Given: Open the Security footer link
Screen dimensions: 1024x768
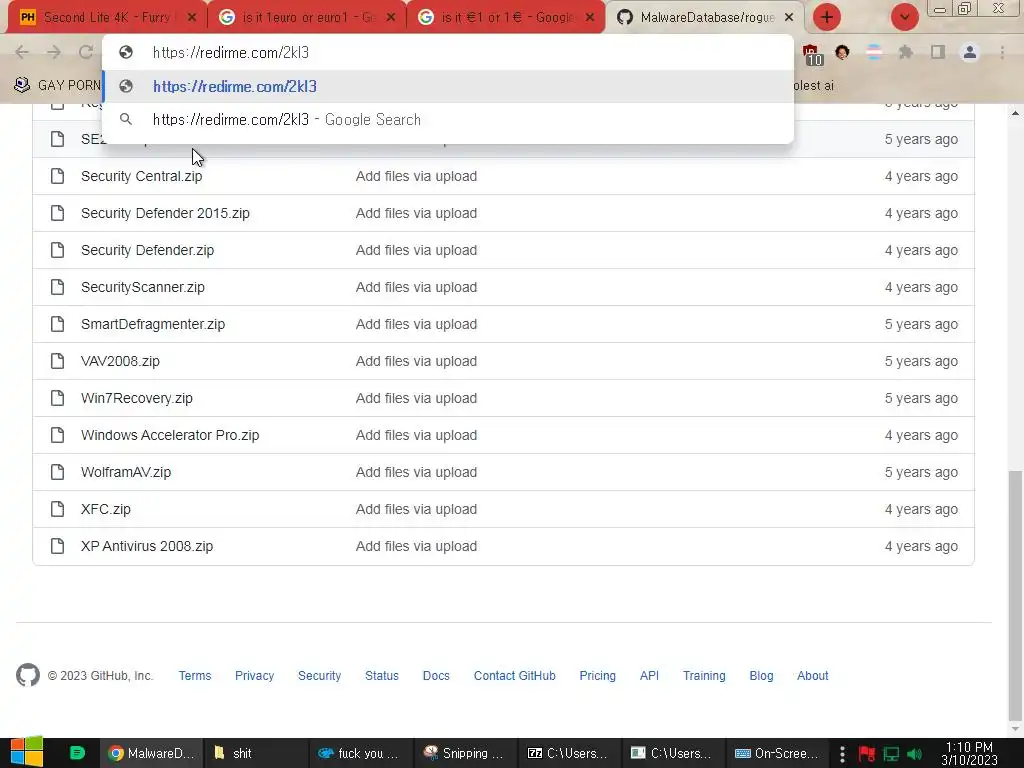Looking at the screenshot, I should (x=319, y=676).
